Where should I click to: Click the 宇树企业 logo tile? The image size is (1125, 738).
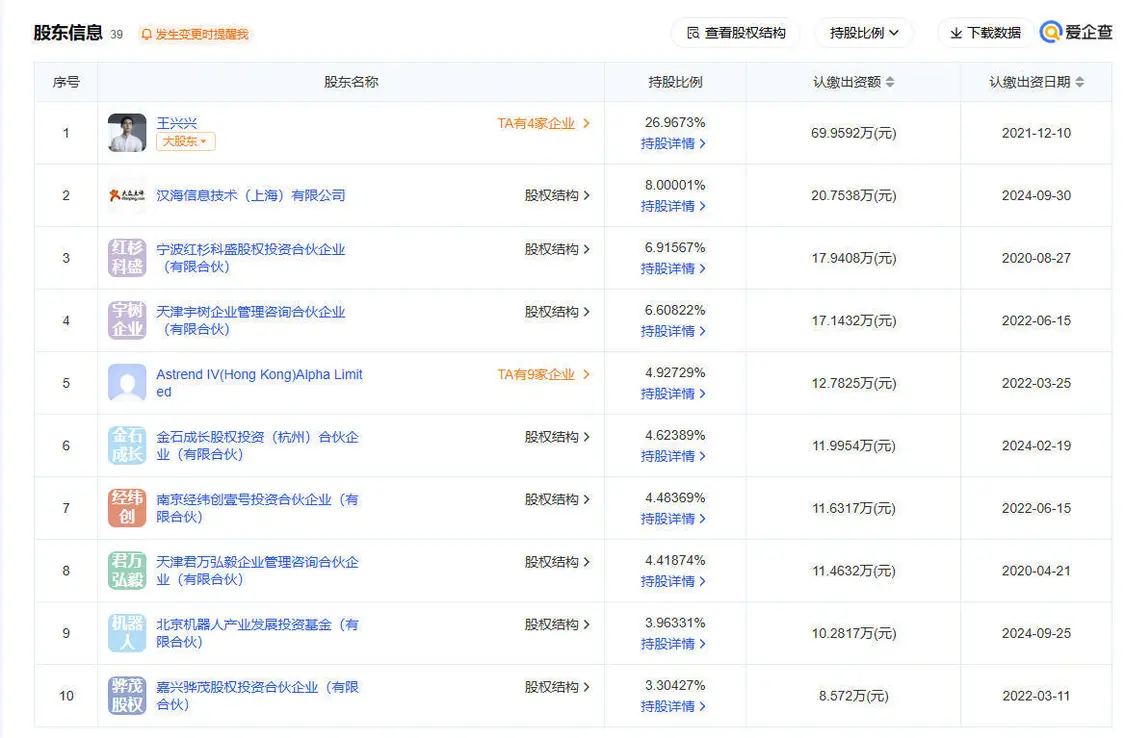[x=127, y=320]
